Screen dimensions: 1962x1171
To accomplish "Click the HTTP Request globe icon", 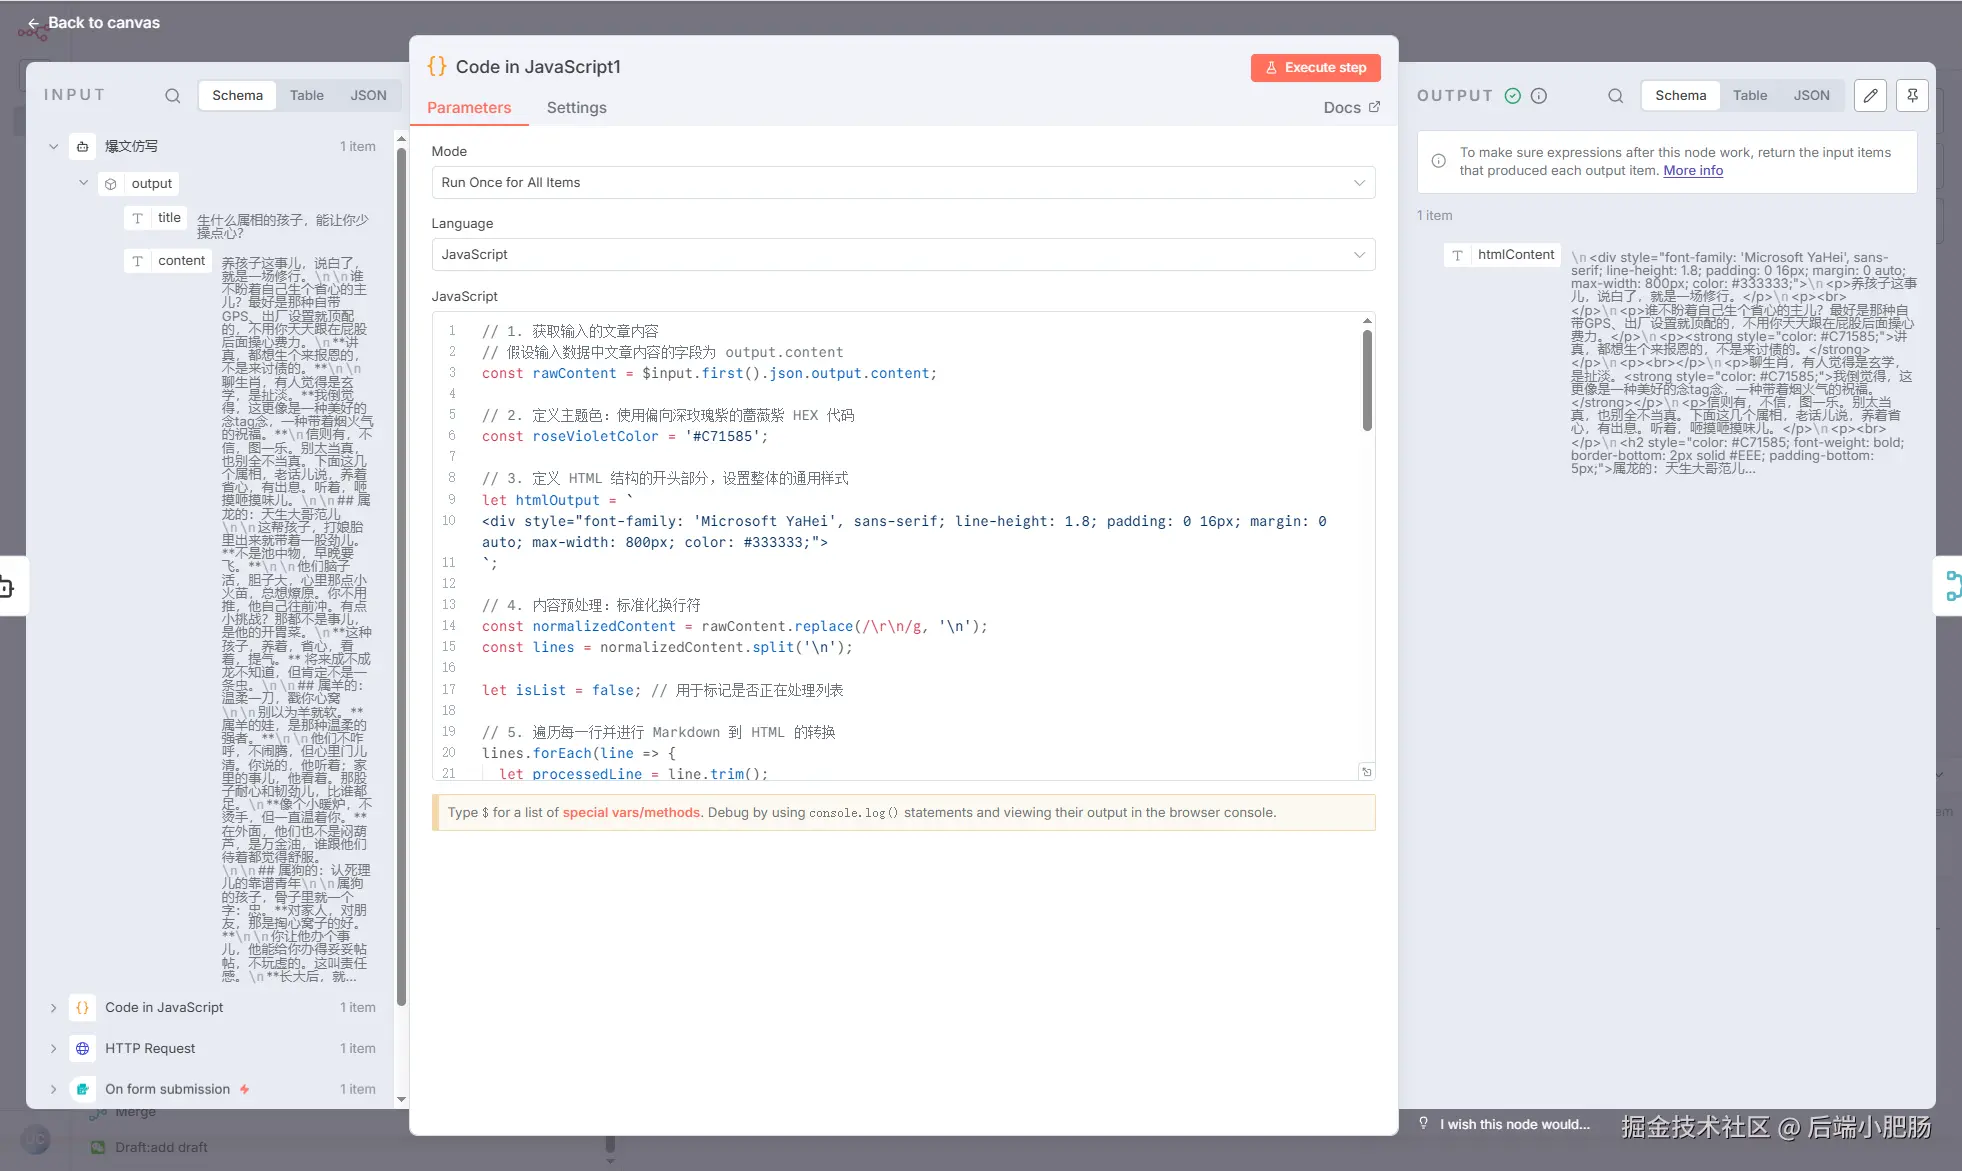I will [83, 1048].
